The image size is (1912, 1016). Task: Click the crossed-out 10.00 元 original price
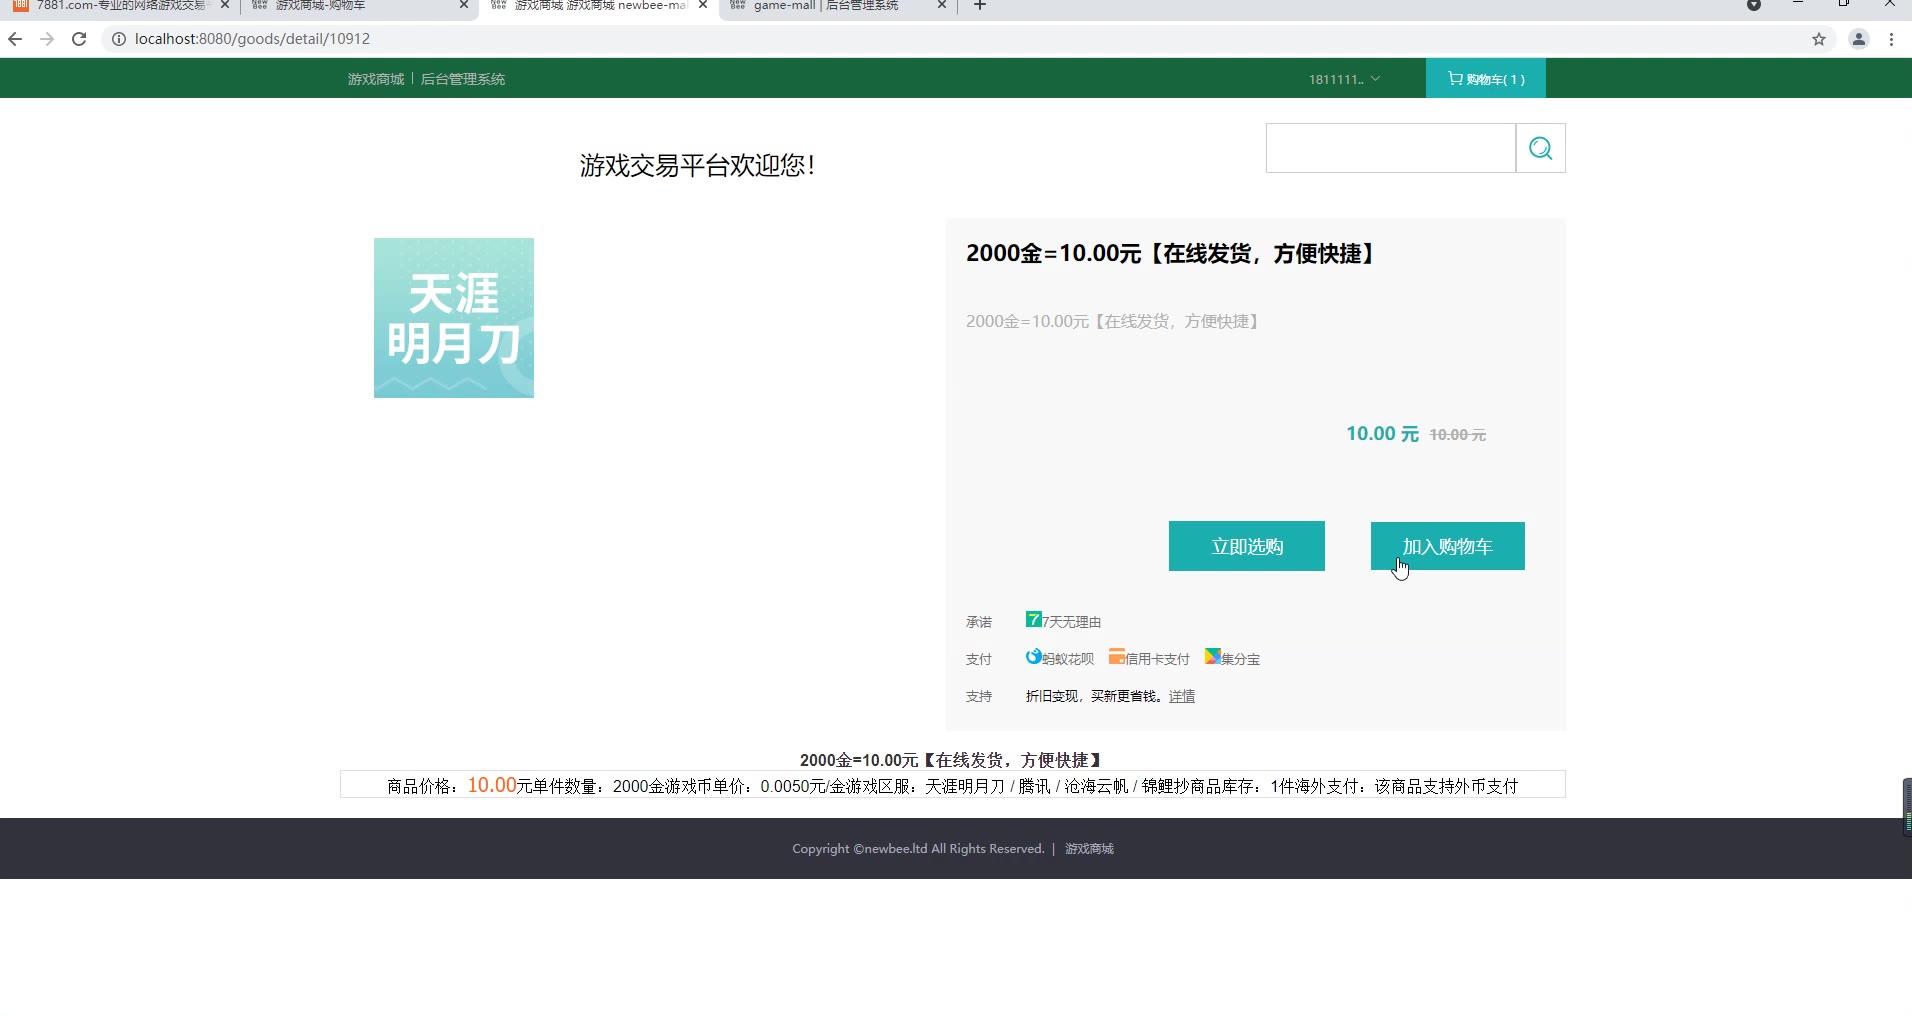(1457, 435)
